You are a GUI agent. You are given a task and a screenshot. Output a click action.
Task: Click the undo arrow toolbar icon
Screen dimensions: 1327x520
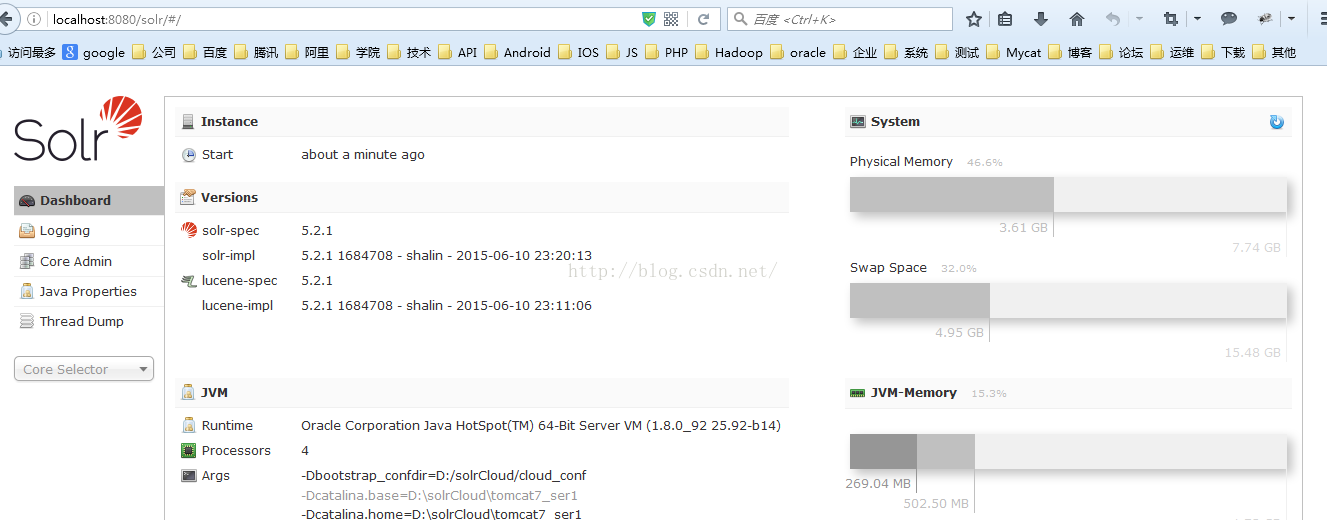[x=1113, y=19]
